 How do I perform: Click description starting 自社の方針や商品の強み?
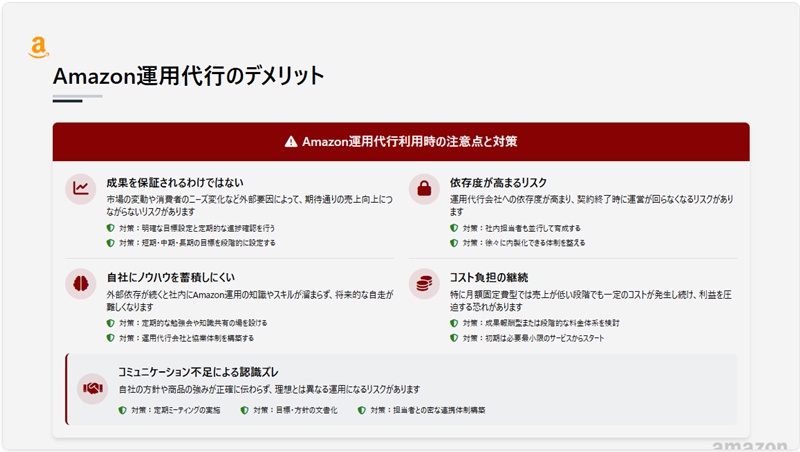pyautogui.click(x=269, y=389)
